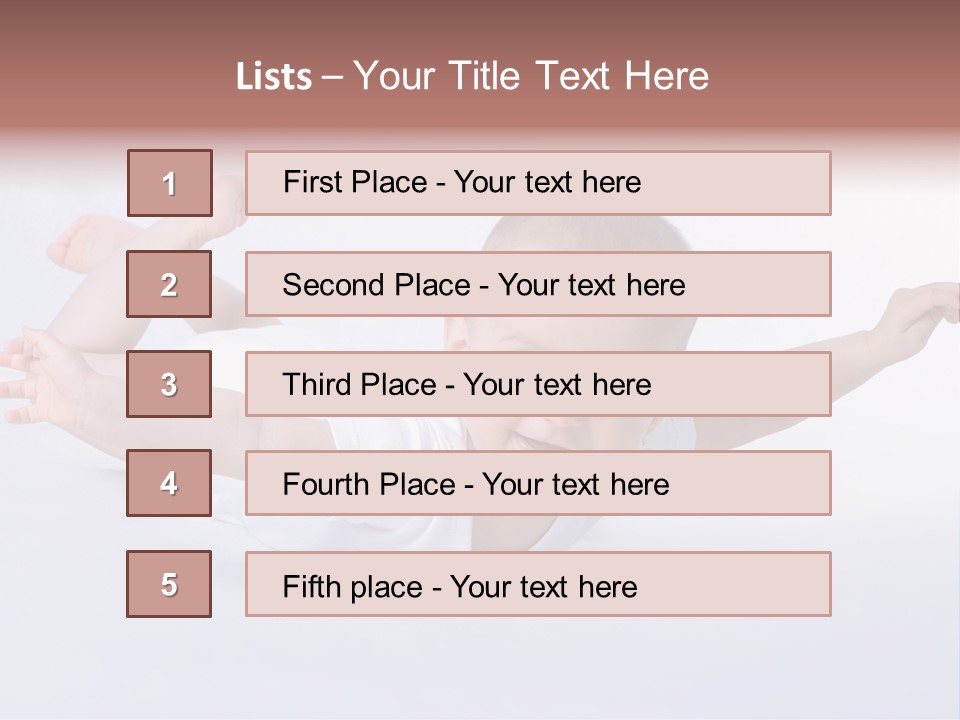Select the number 4 box
The height and width of the screenshot is (720, 960).
pyautogui.click(x=169, y=483)
